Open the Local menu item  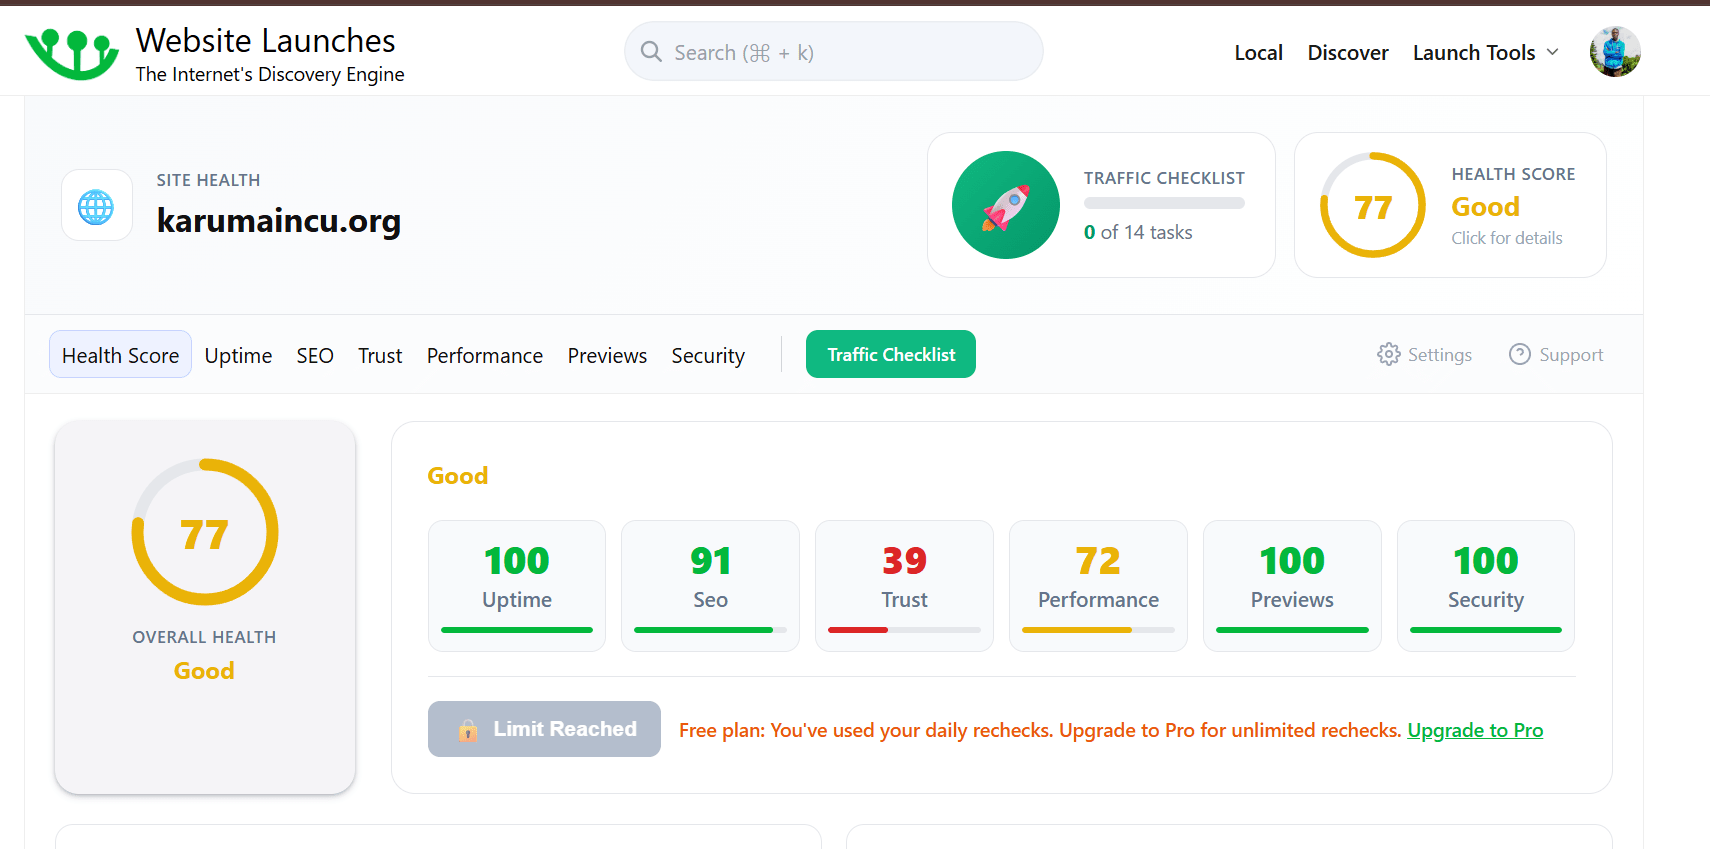point(1258,52)
